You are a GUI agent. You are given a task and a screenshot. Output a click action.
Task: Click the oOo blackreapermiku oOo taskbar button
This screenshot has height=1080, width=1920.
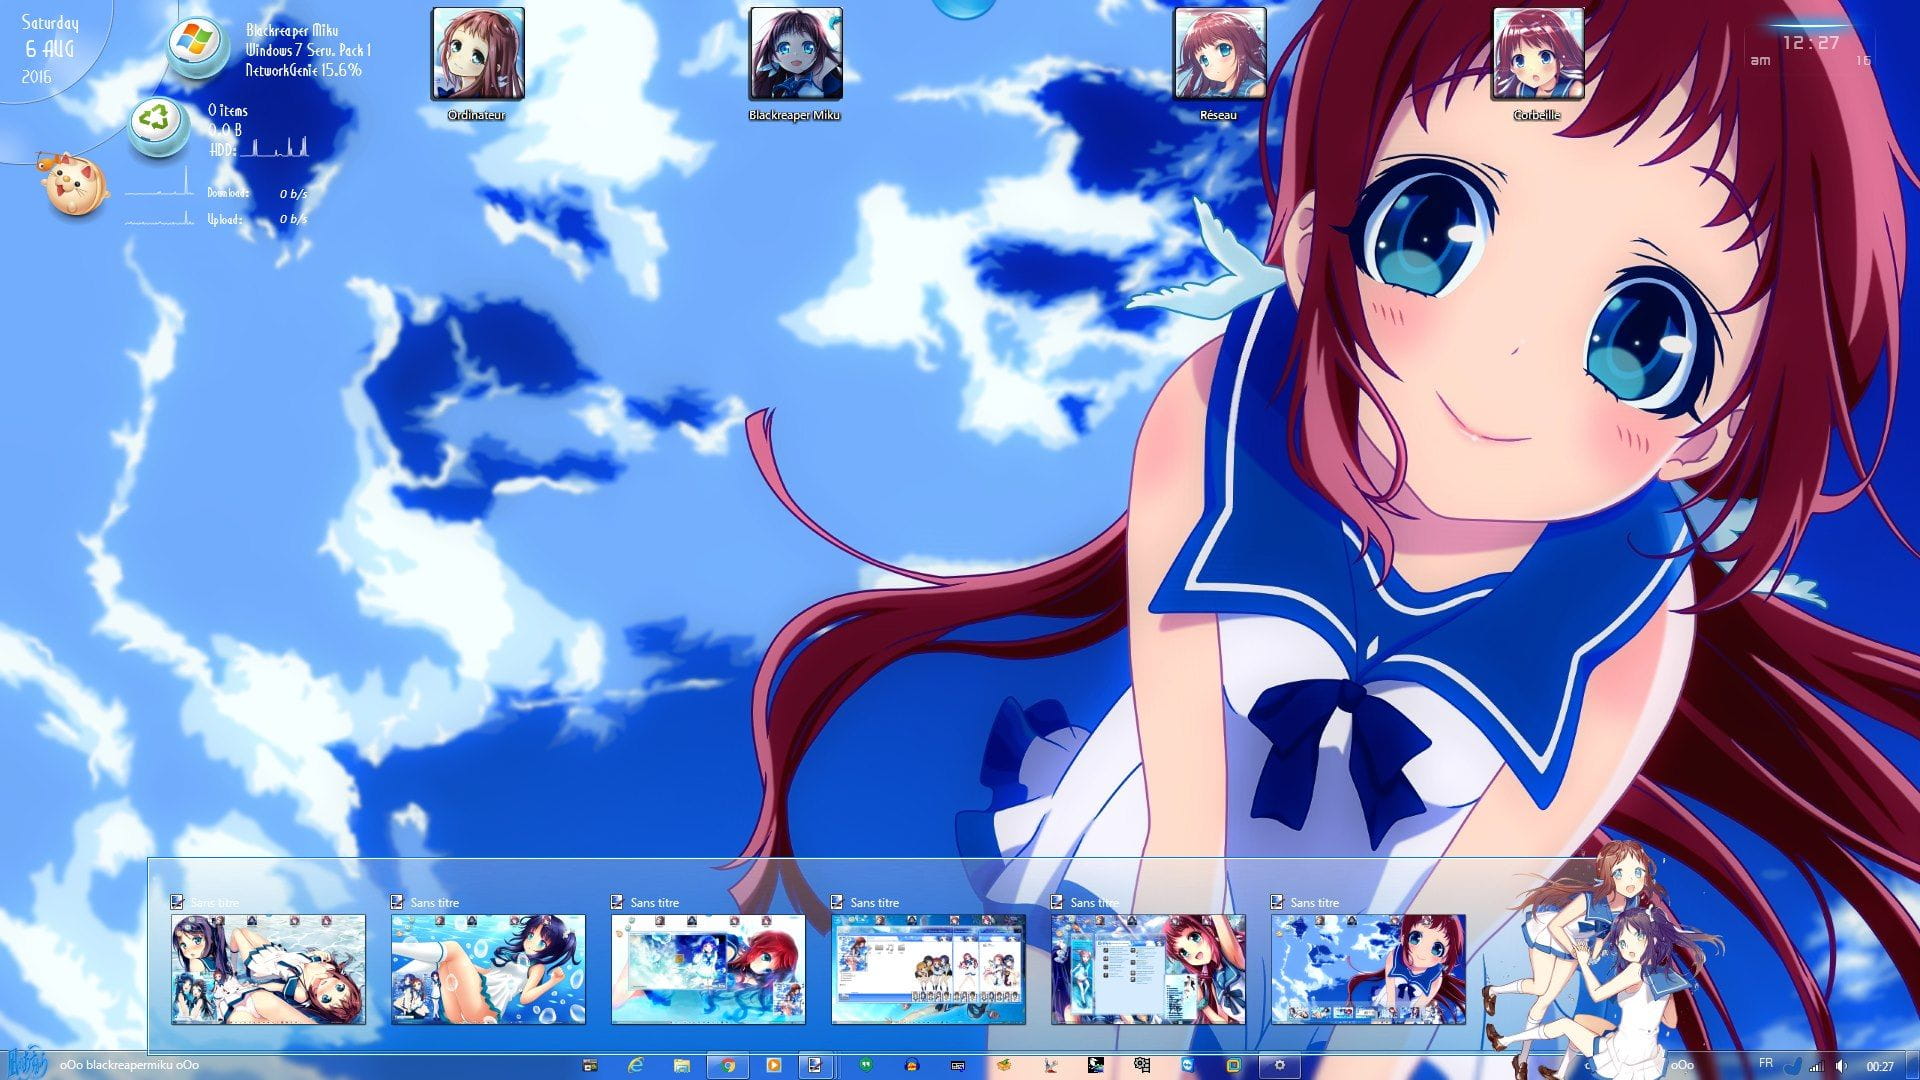click(130, 1066)
